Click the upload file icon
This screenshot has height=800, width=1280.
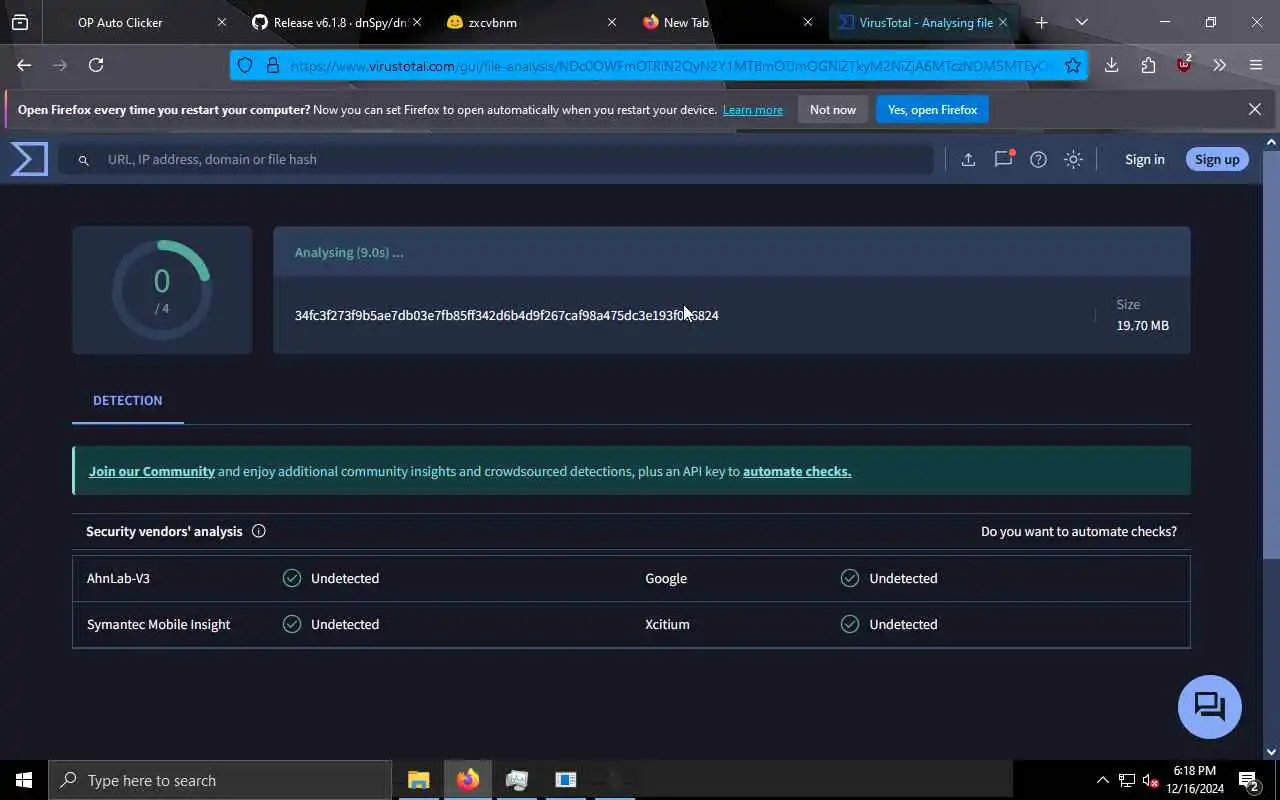coord(968,159)
